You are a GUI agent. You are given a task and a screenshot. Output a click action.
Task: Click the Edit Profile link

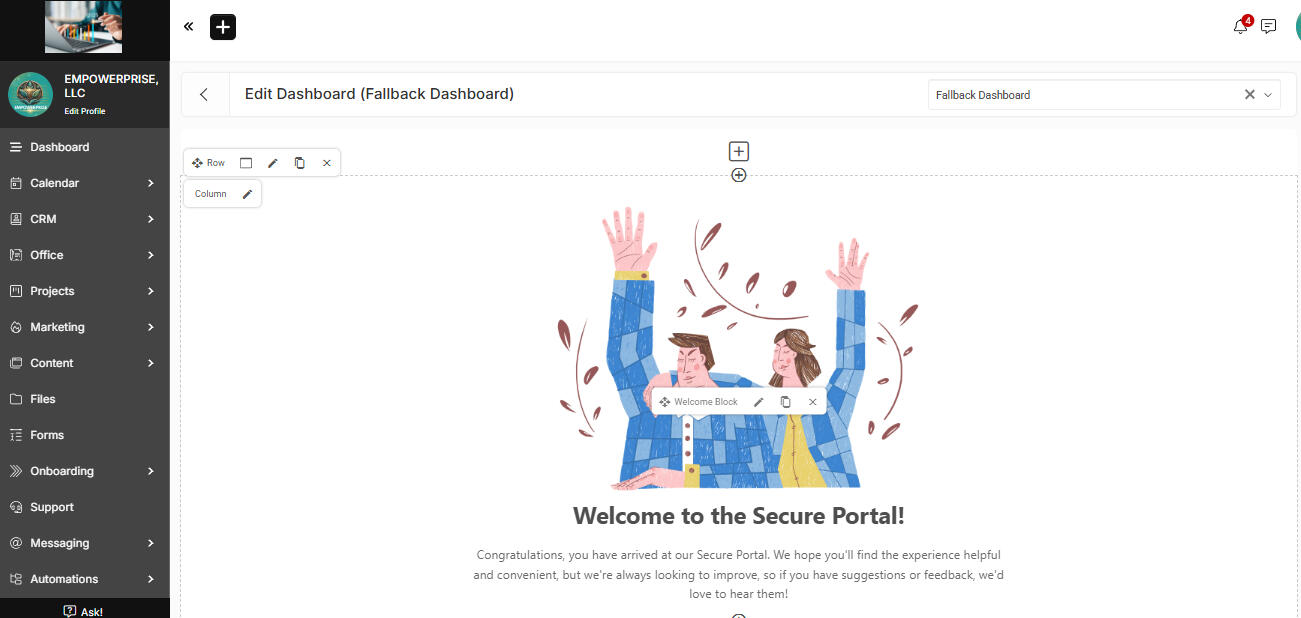tap(85, 111)
